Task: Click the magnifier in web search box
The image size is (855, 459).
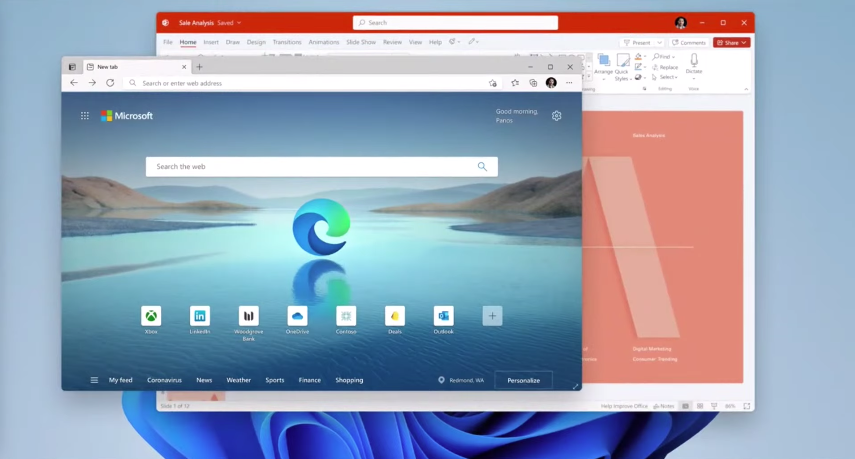Action: tap(482, 166)
